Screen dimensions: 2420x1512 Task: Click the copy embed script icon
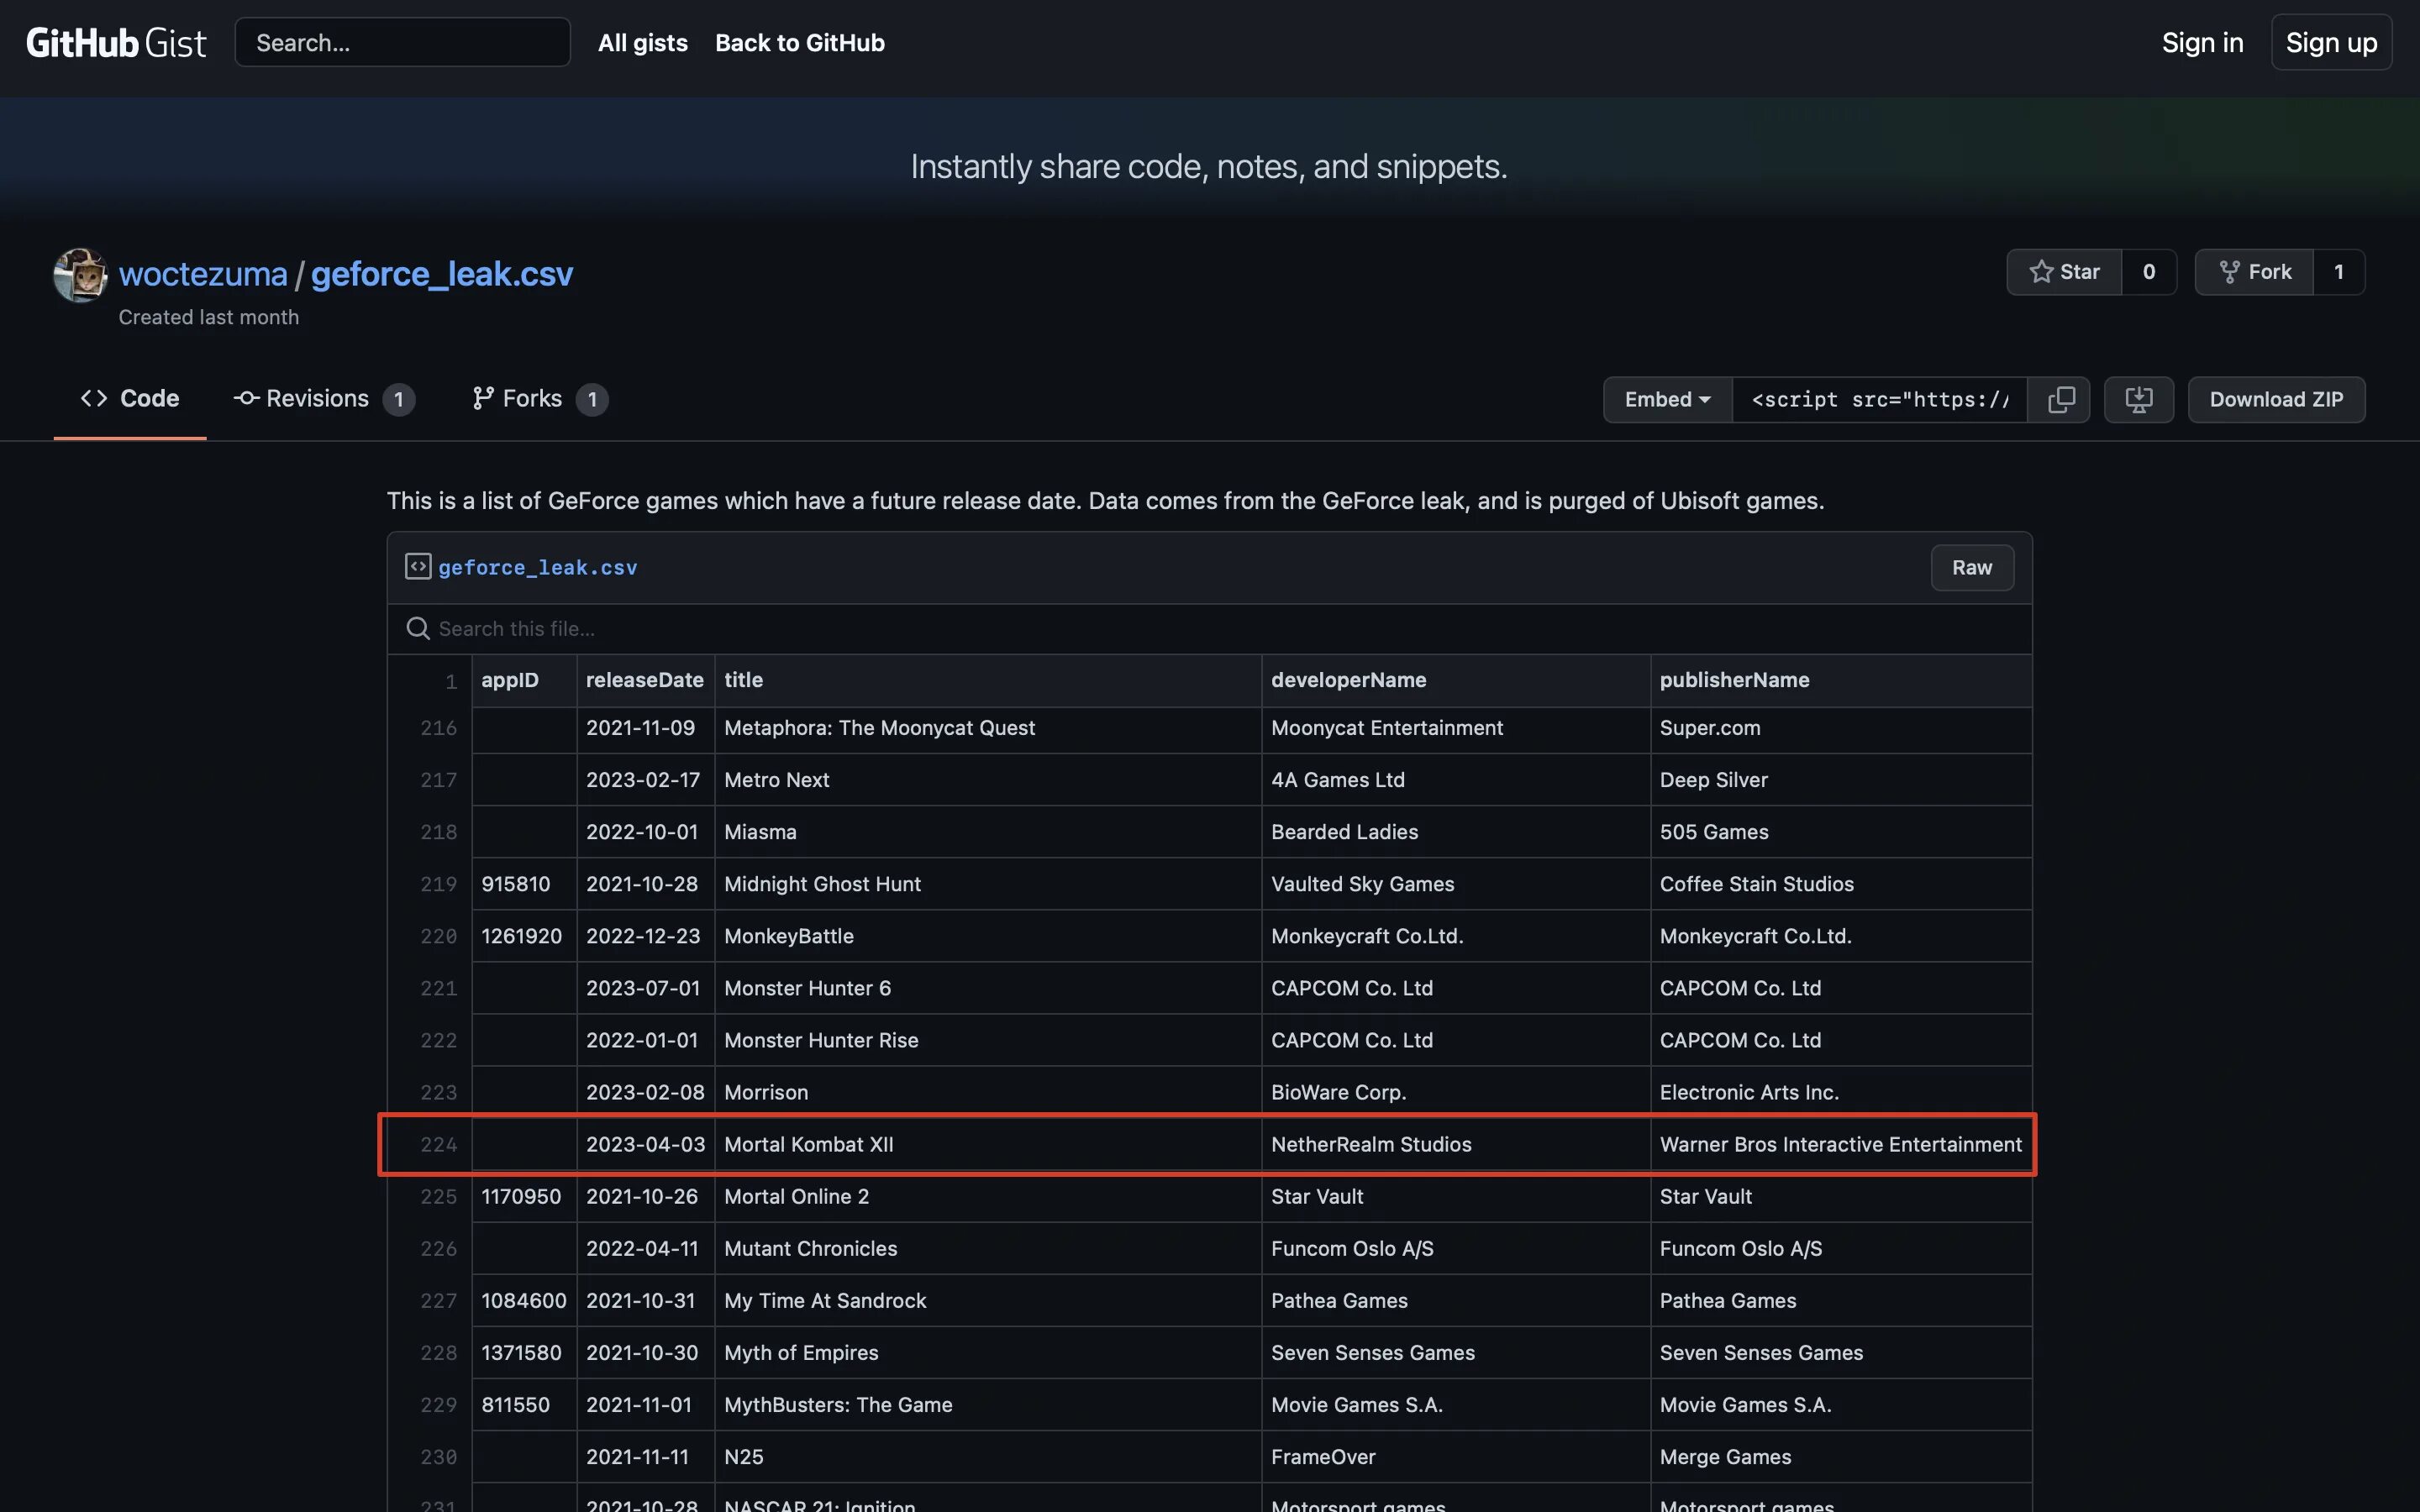click(2060, 399)
